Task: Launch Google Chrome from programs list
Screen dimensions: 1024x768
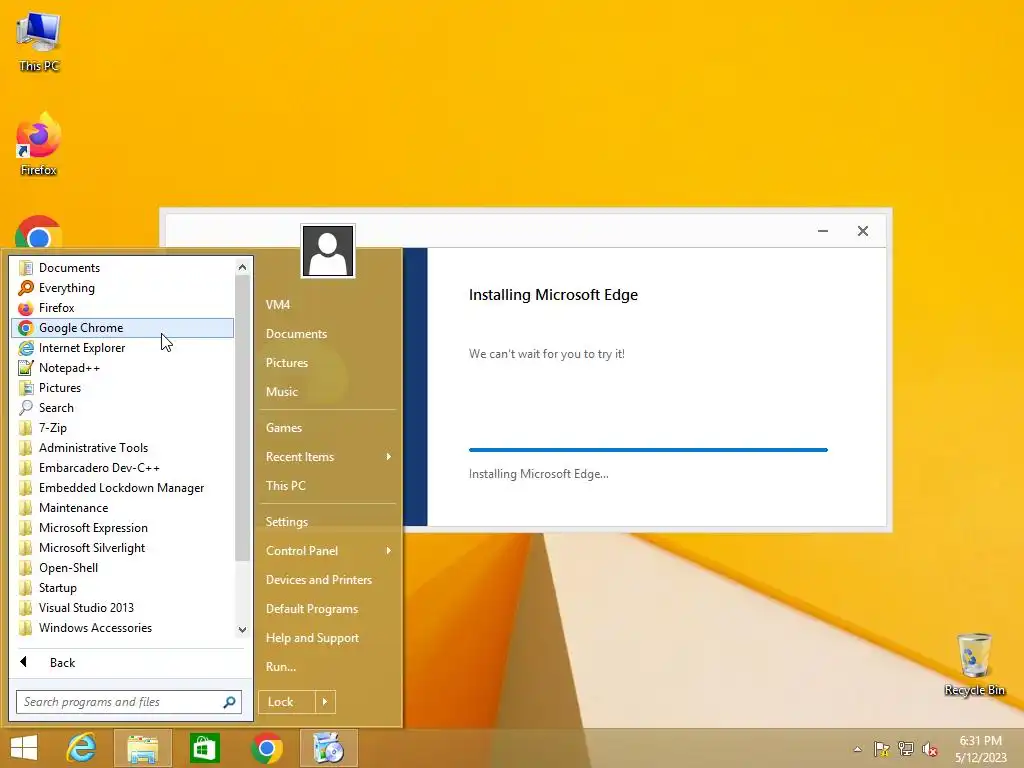Action: (x=123, y=328)
